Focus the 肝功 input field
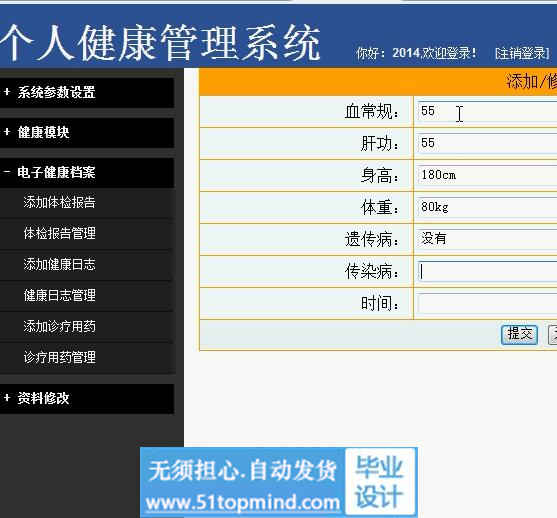557x518 pixels. tap(487, 143)
